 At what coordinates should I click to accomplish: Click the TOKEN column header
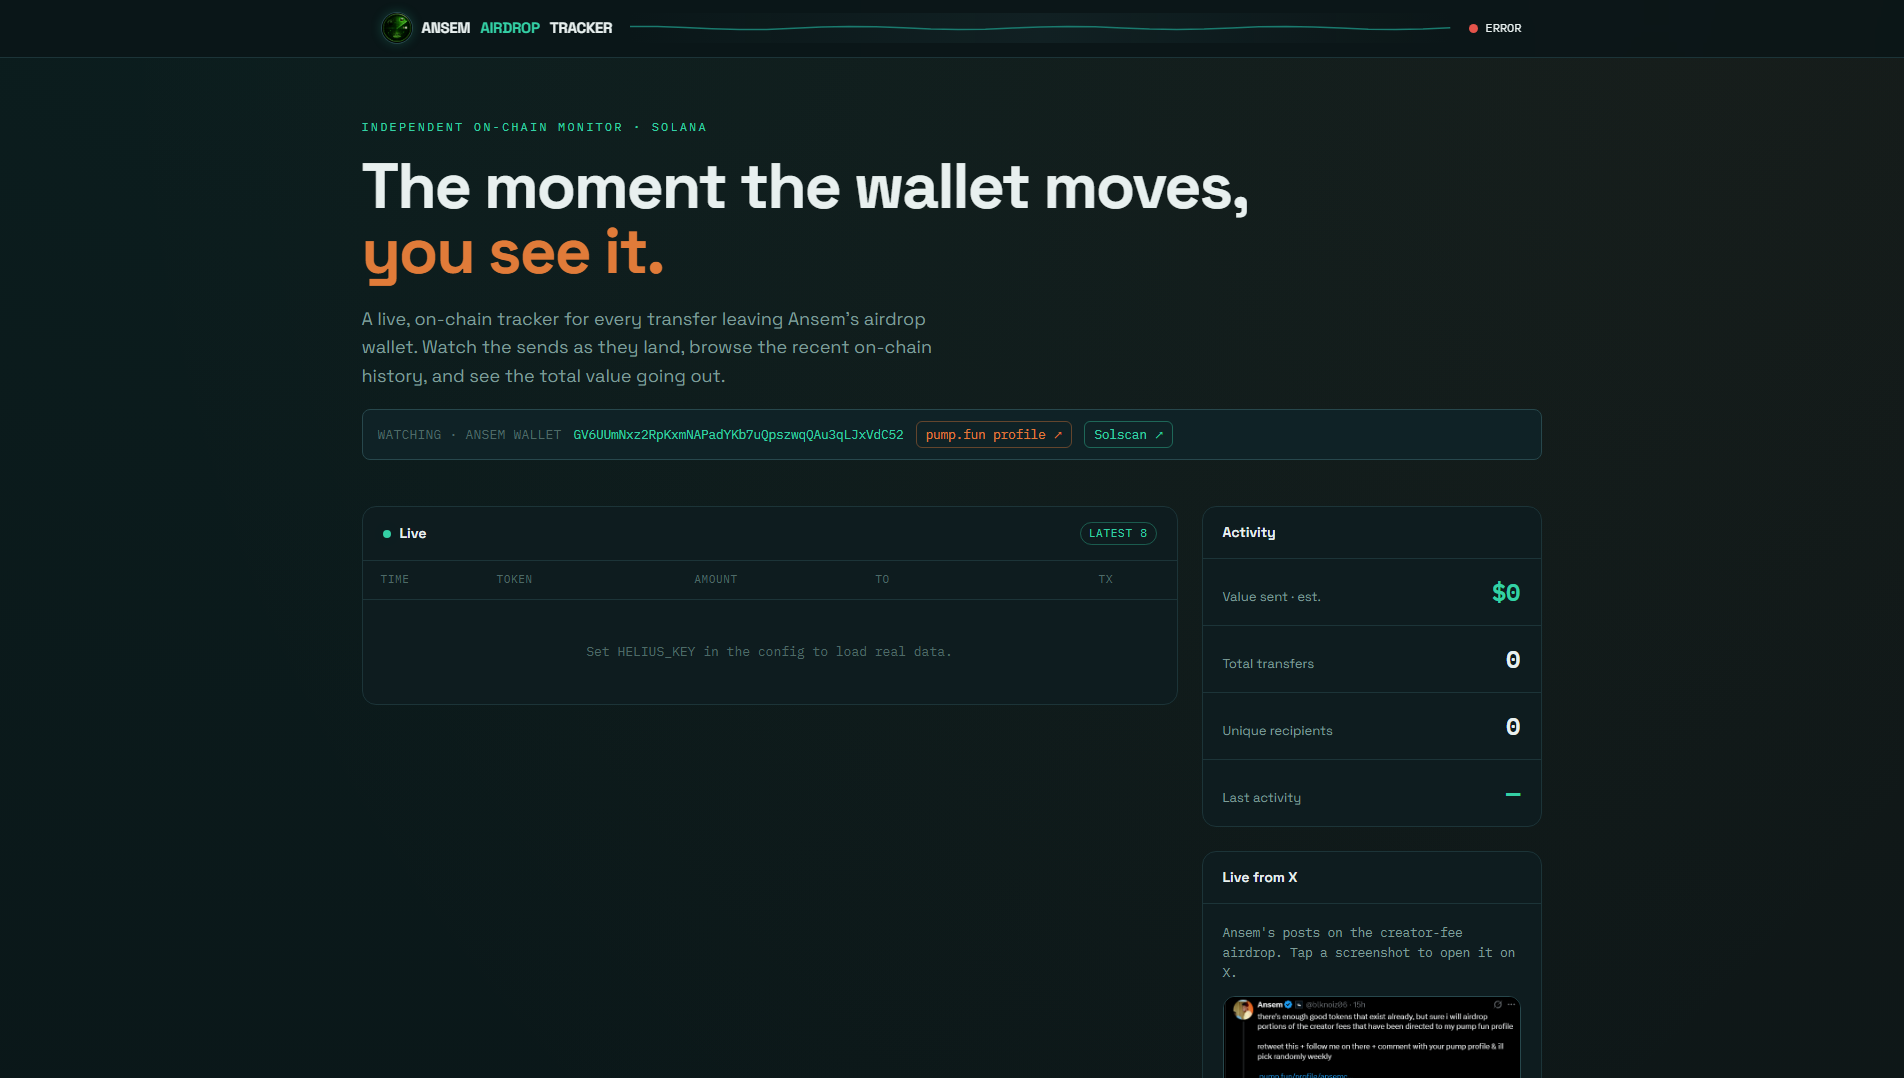(514, 580)
